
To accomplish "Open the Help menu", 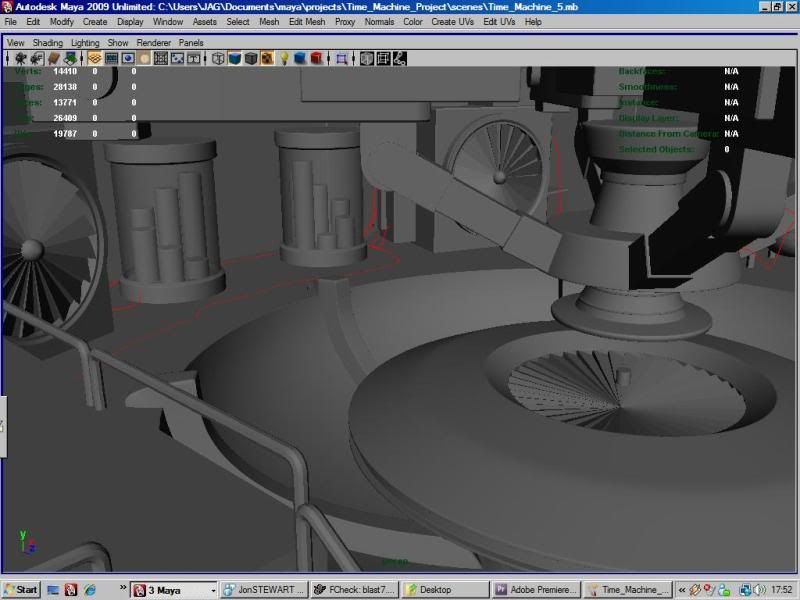I will pos(533,22).
